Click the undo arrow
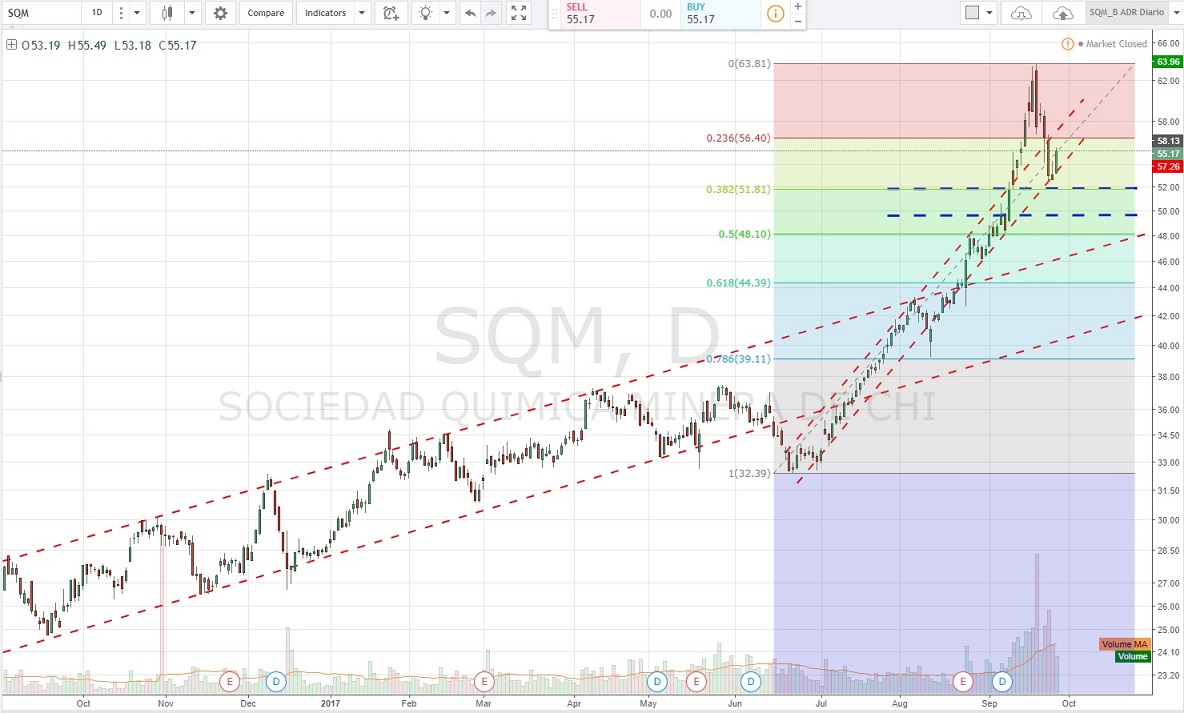Screen dimensions: 1184x713 point(470,13)
